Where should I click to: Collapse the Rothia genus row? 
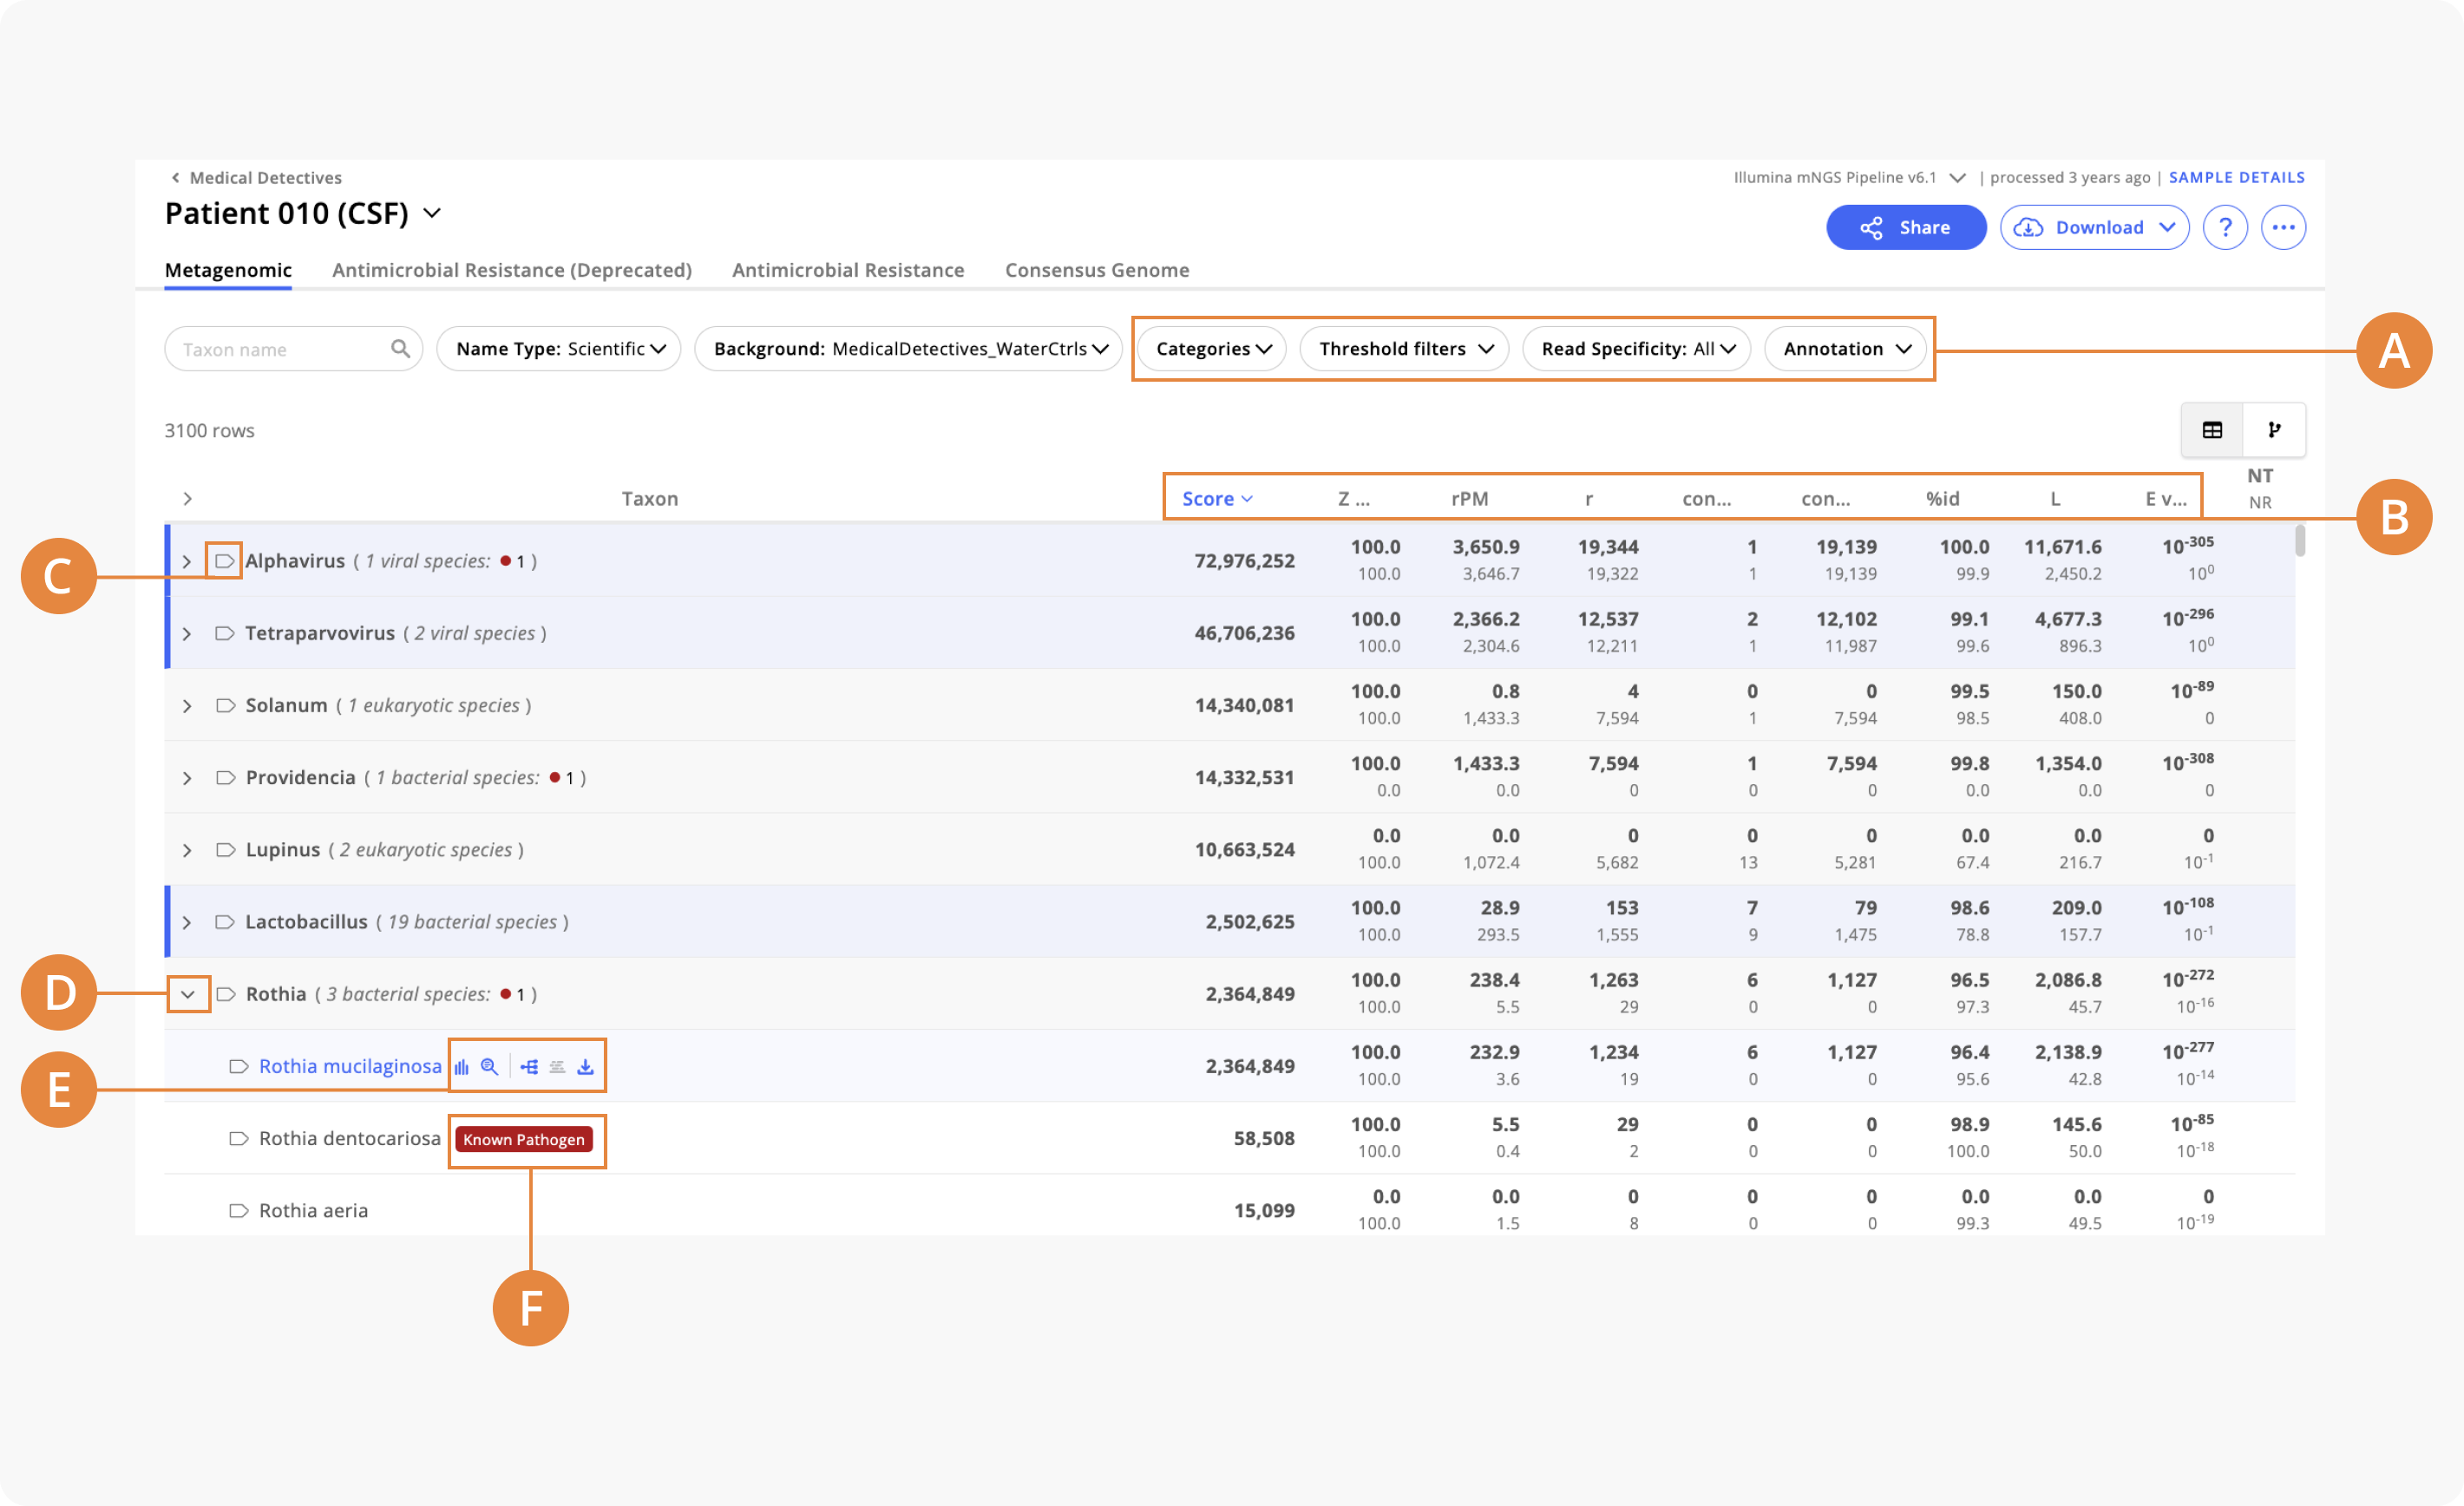coord(187,994)
